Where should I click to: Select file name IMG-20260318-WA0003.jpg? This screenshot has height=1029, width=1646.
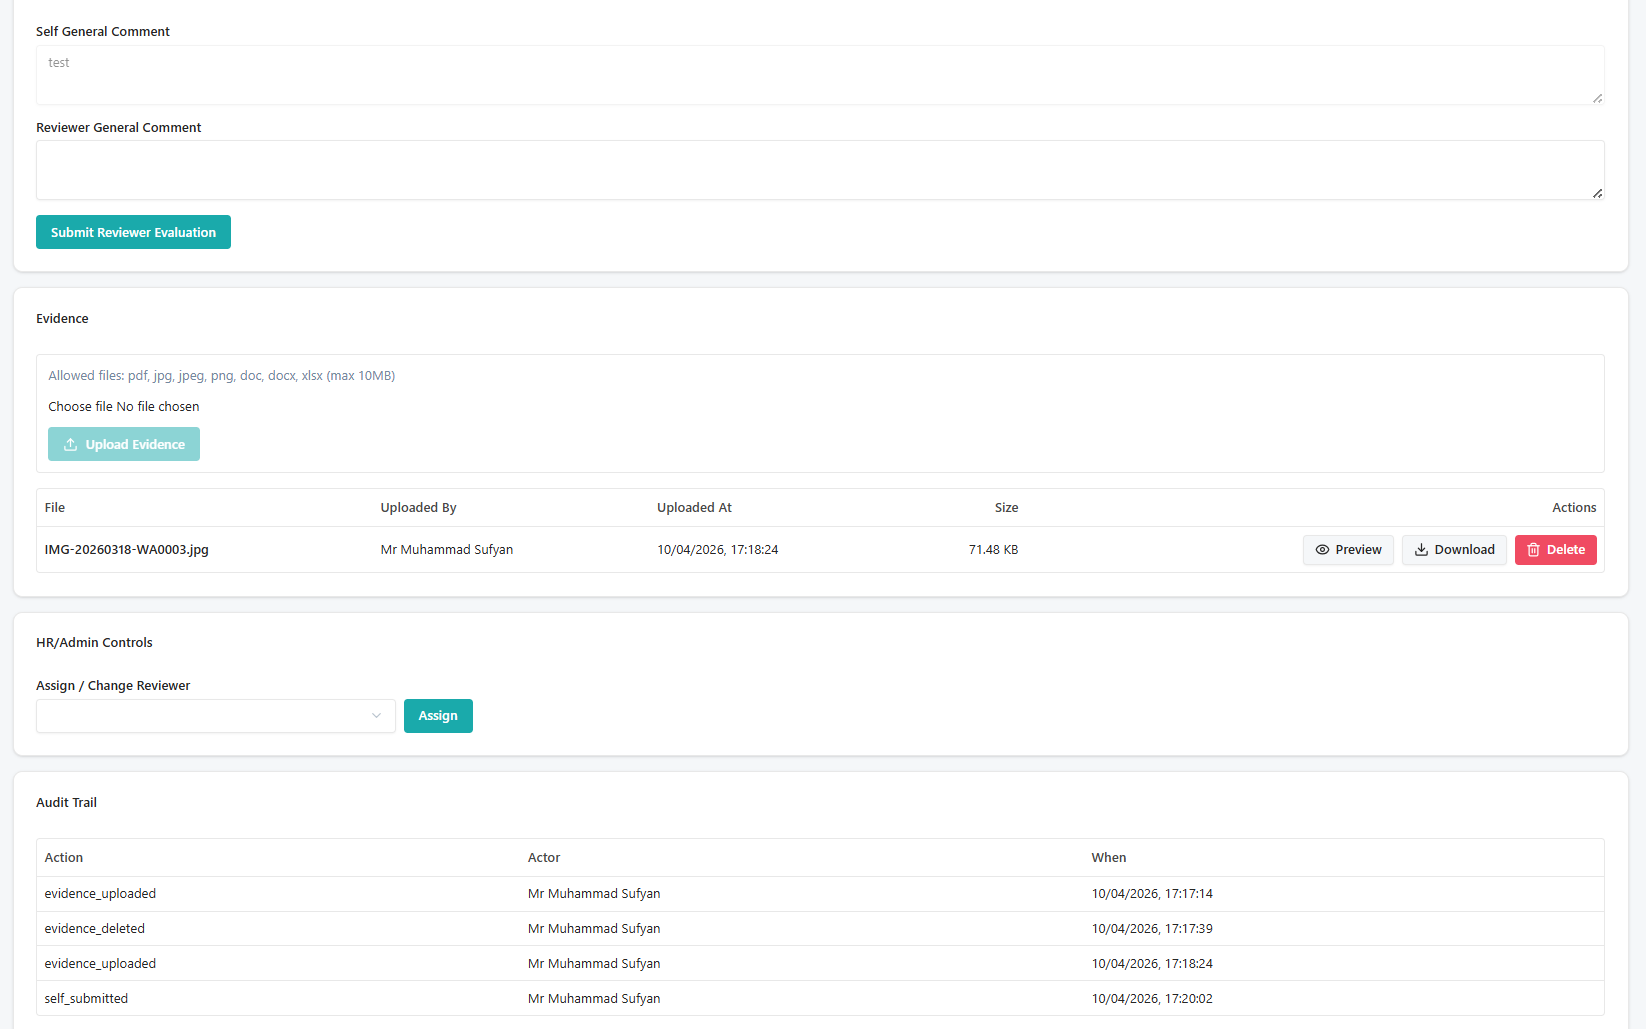(x=127, y=550)
